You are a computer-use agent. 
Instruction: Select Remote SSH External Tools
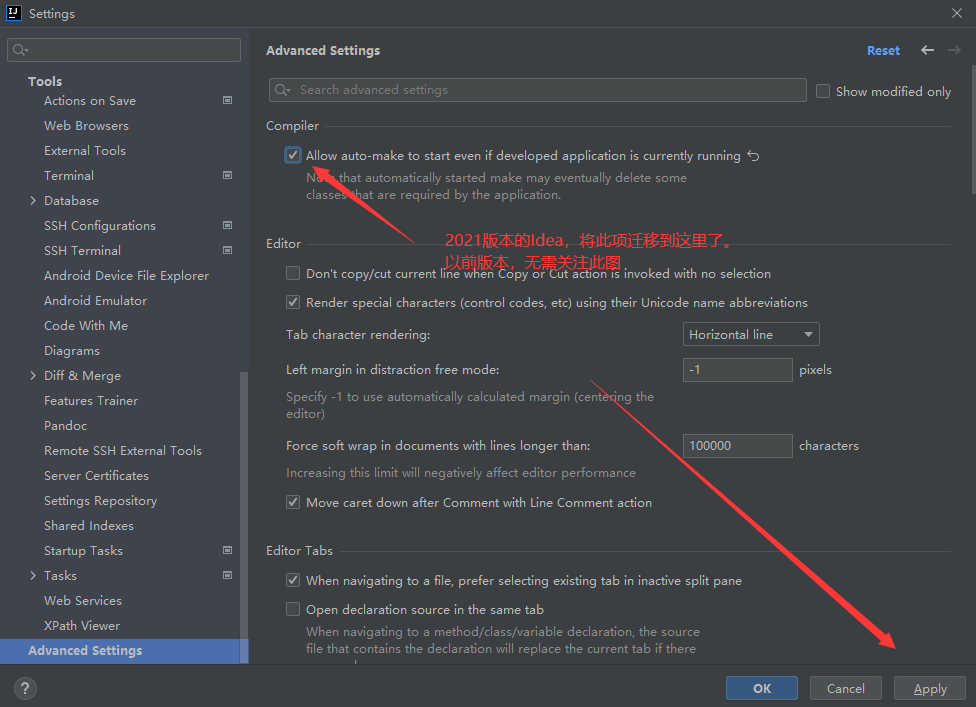point(123,451)
